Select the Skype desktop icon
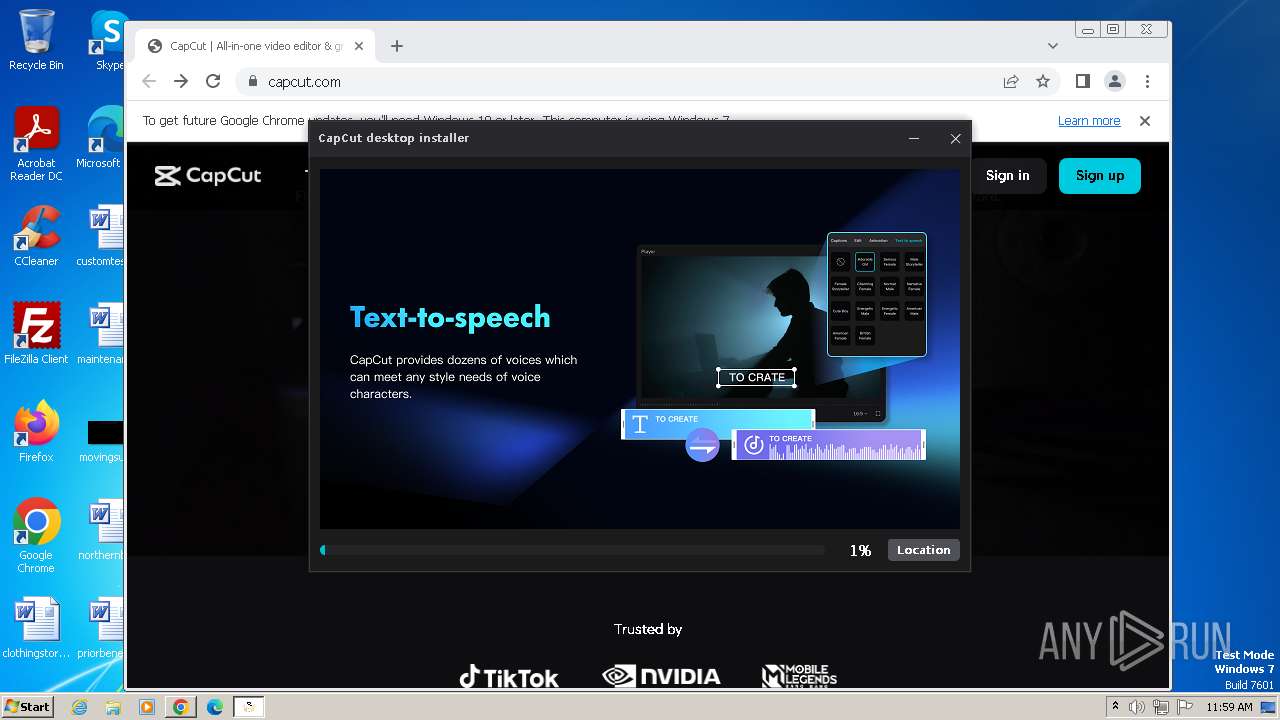 (108, 40)
